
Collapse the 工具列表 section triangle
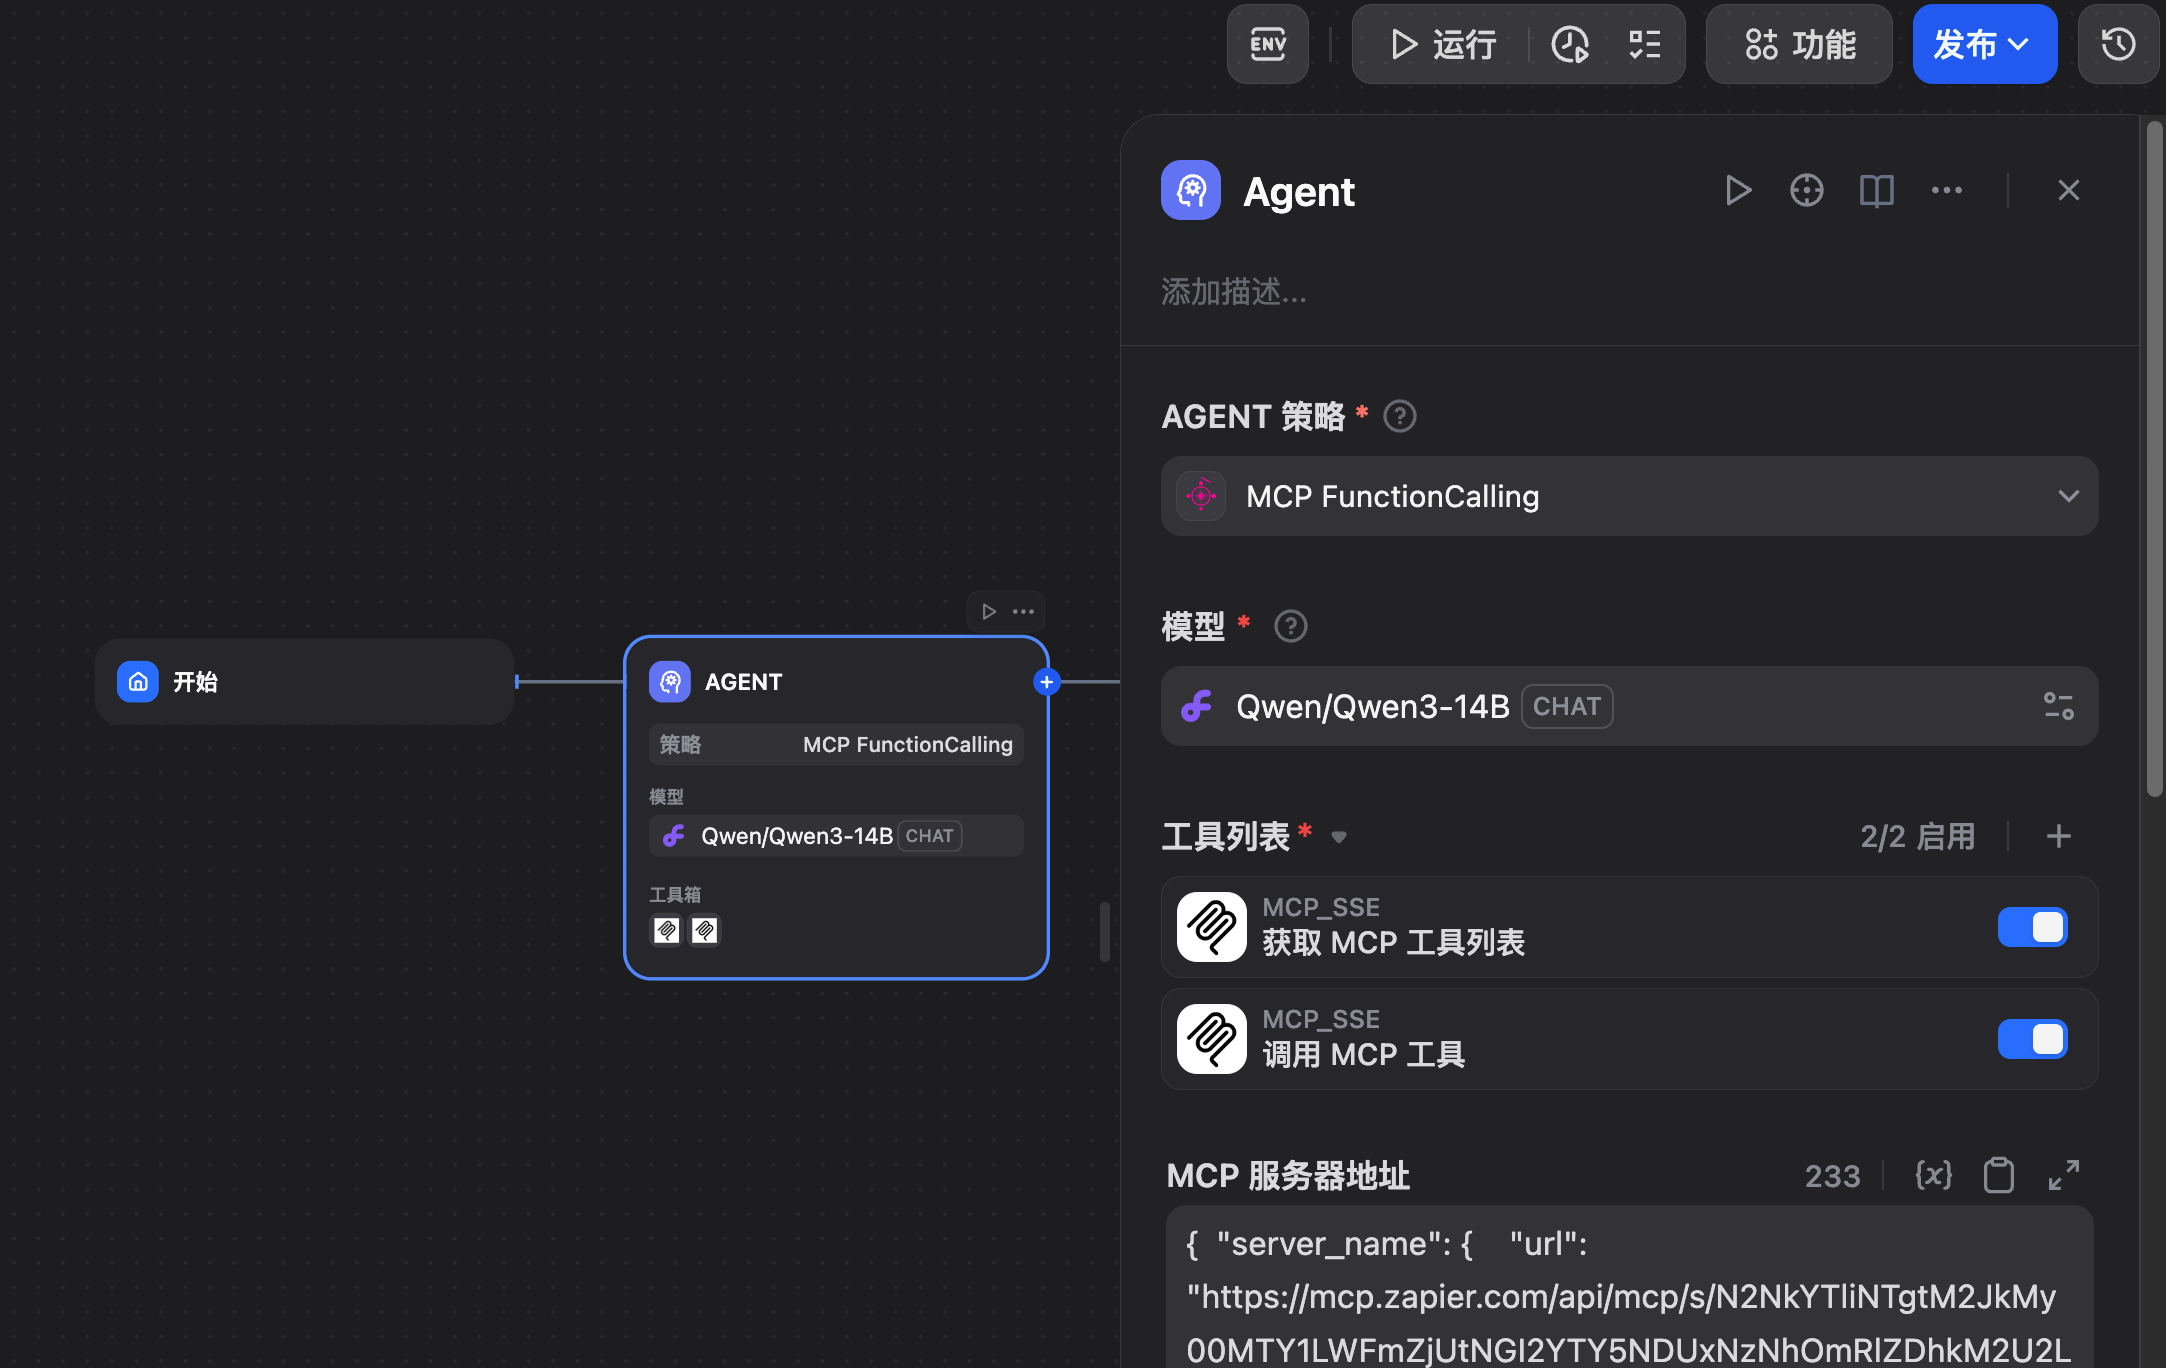click(1339, 837)
